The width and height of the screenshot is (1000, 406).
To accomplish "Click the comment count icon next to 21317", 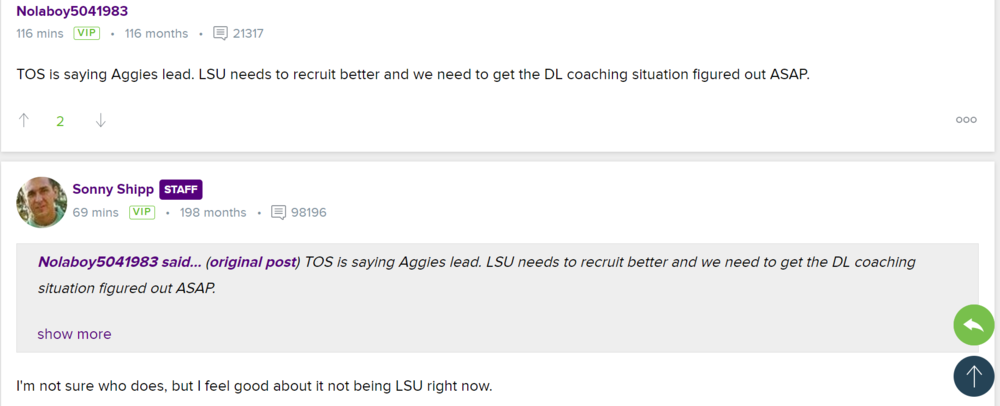I will 220,33.
